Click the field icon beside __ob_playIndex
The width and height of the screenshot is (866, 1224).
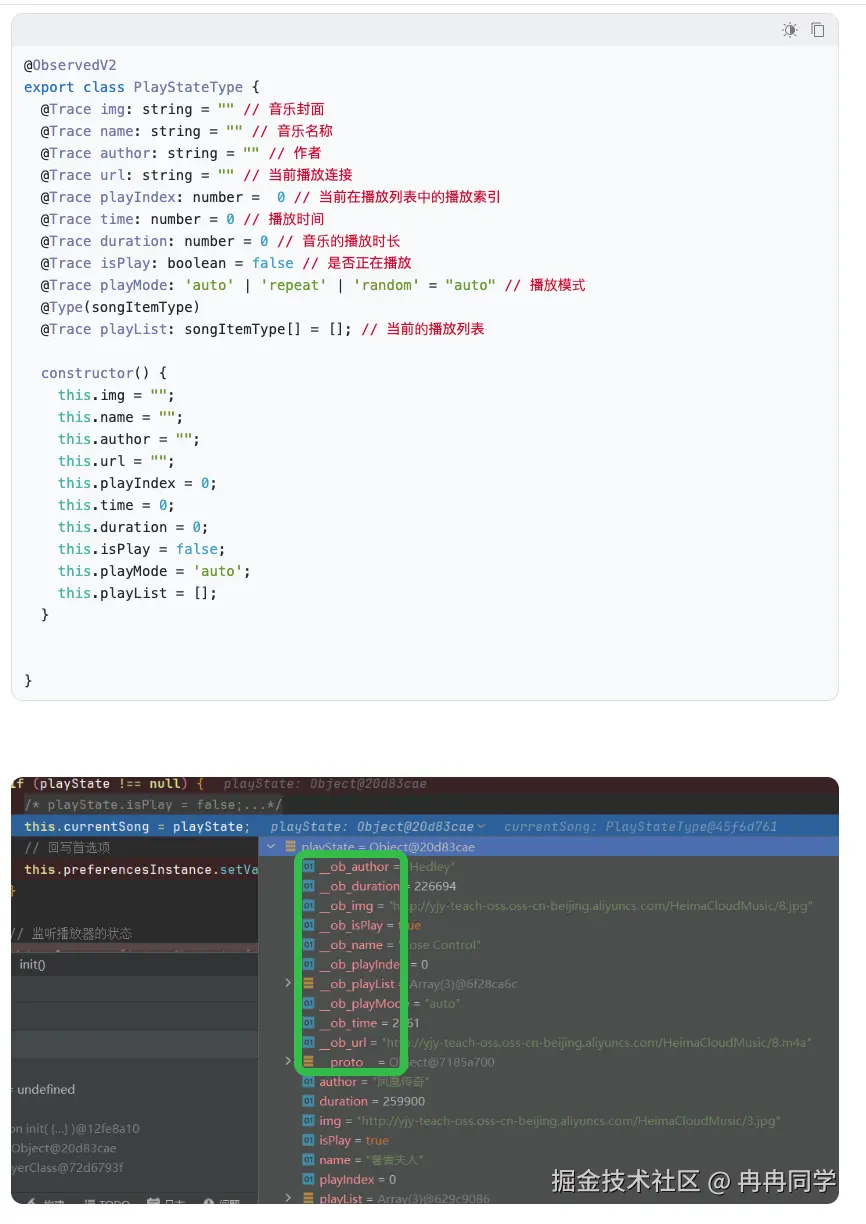(308, 964)
